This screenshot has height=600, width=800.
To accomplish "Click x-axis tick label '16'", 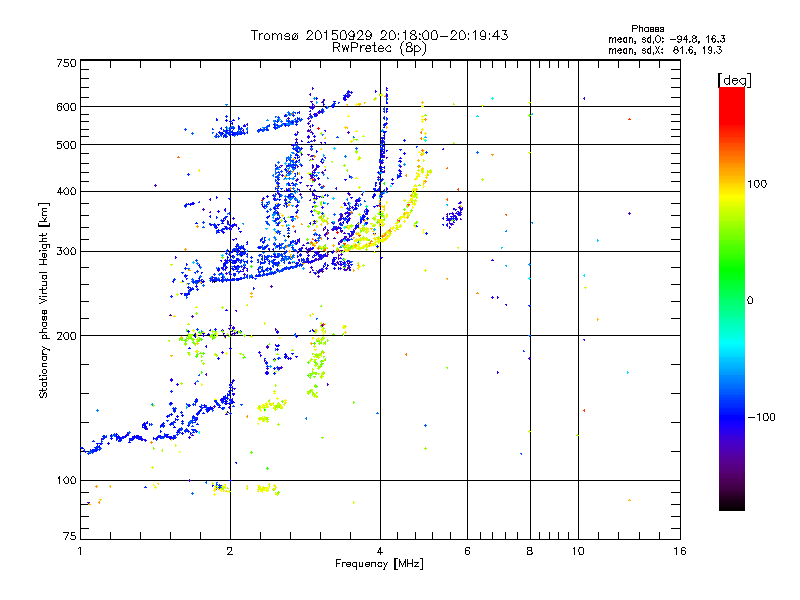I will click(680, 551).
